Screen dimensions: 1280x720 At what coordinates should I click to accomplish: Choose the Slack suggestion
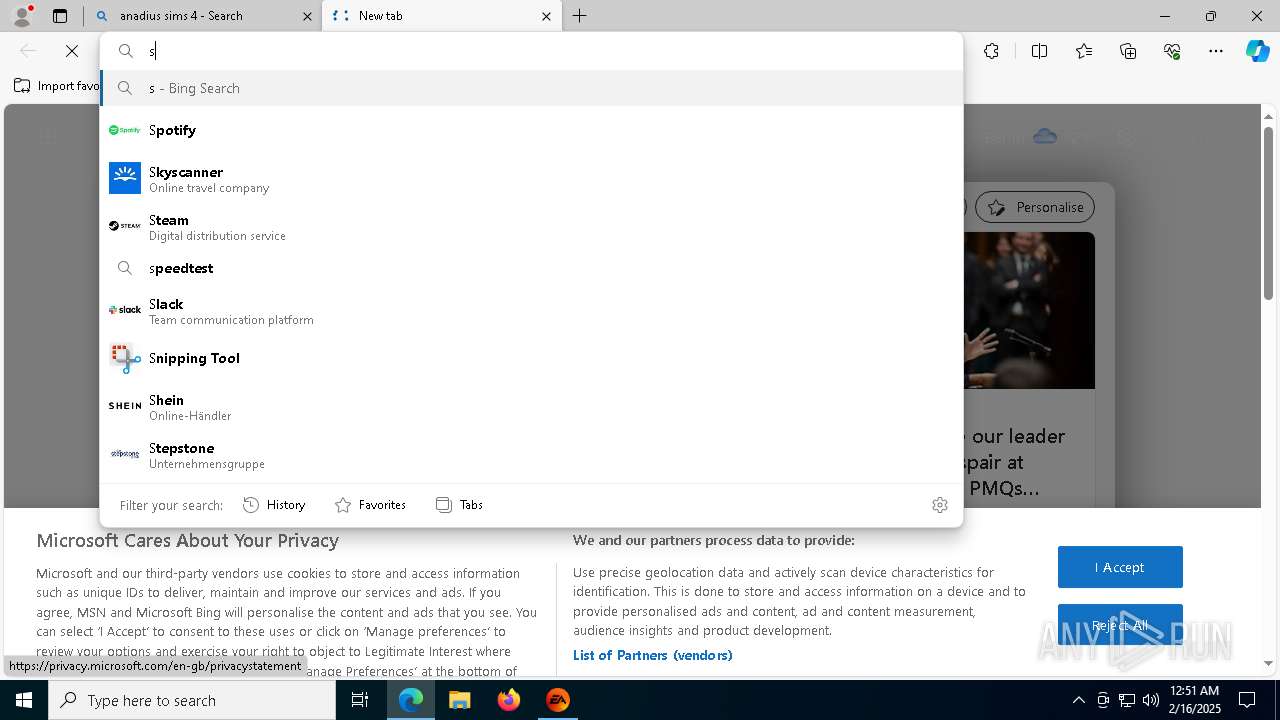[531, 310]
